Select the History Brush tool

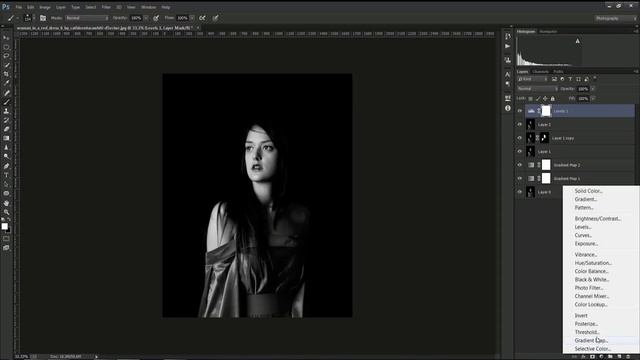coord(6,120)
